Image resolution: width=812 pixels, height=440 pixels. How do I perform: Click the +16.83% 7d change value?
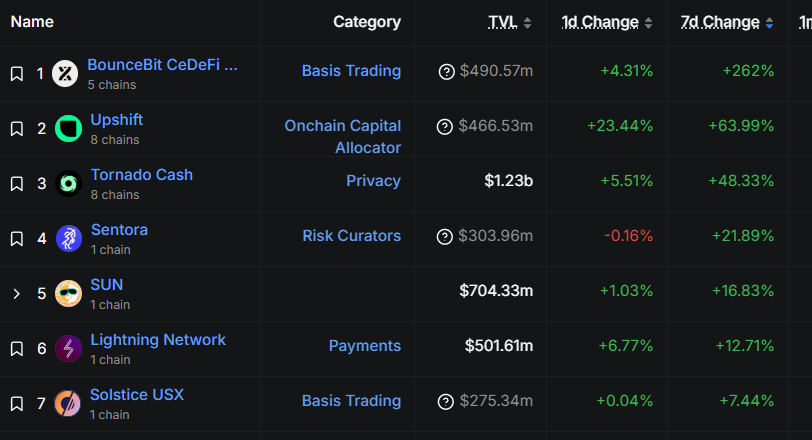743,291
